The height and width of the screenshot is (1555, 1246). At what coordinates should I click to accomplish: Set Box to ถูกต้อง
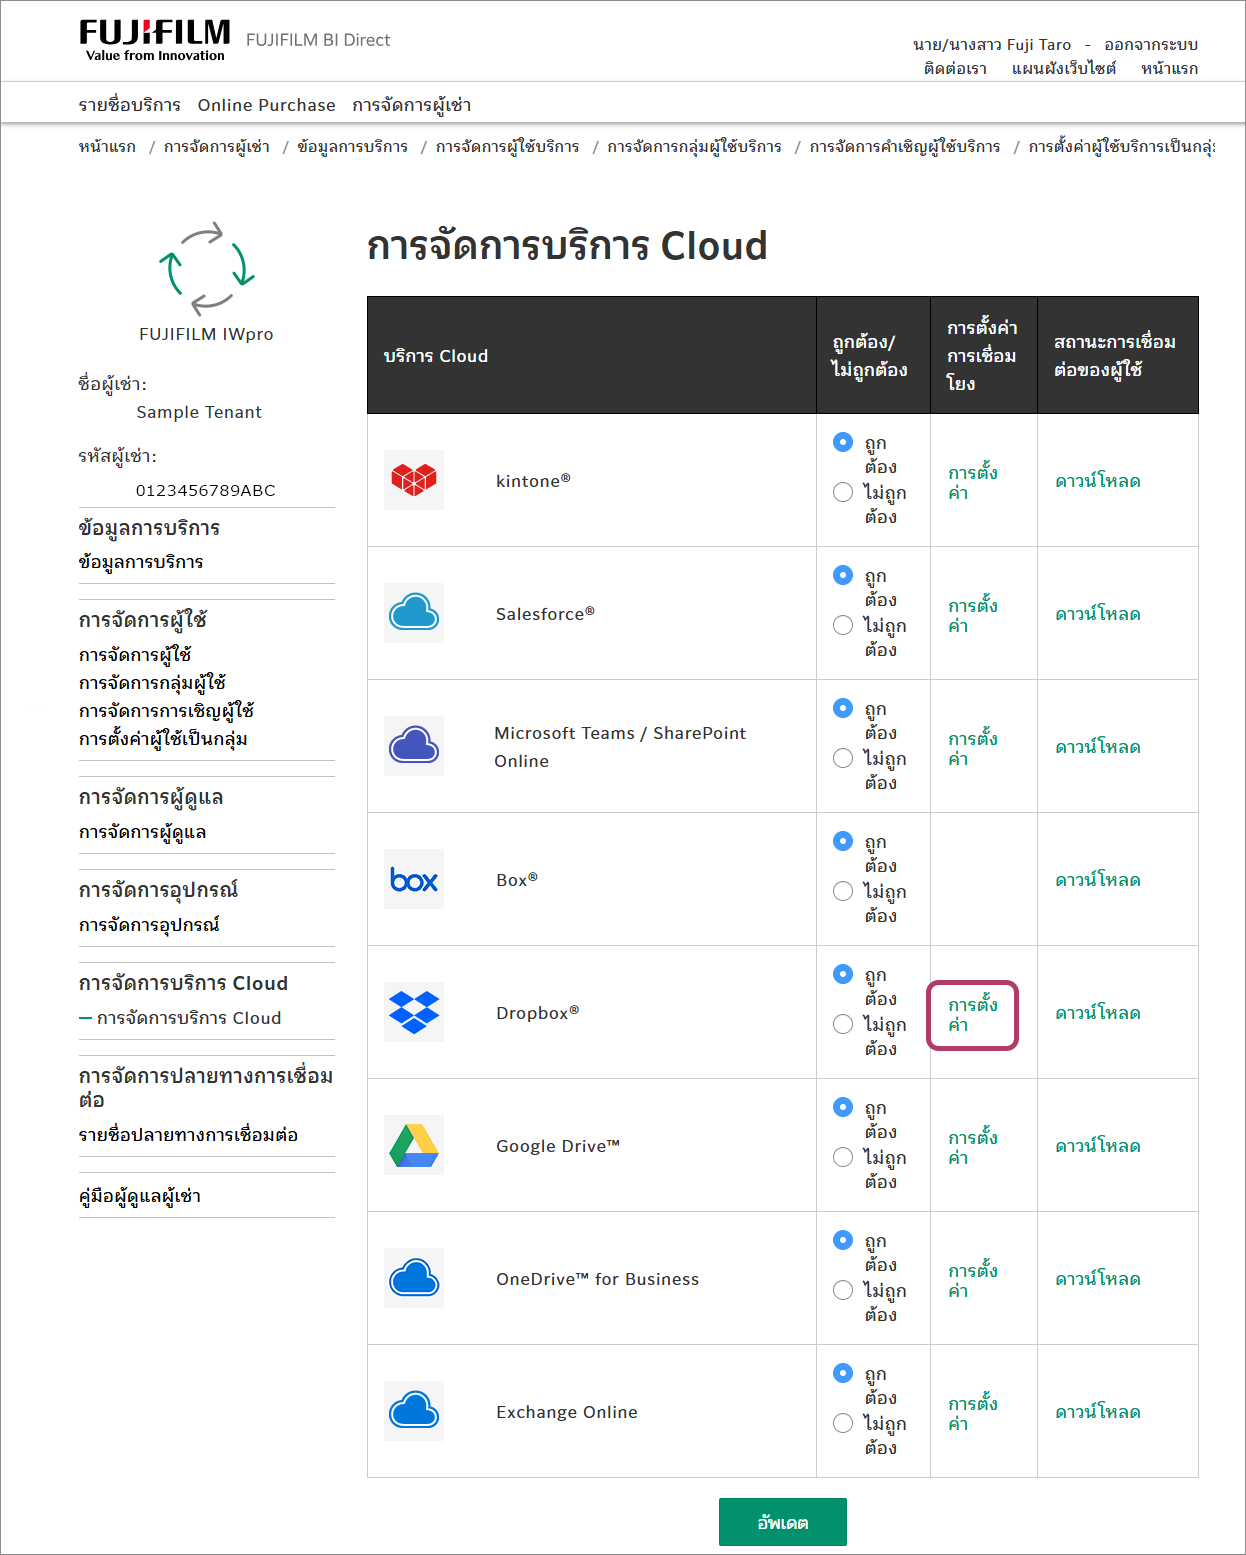[x=843, y=841]
